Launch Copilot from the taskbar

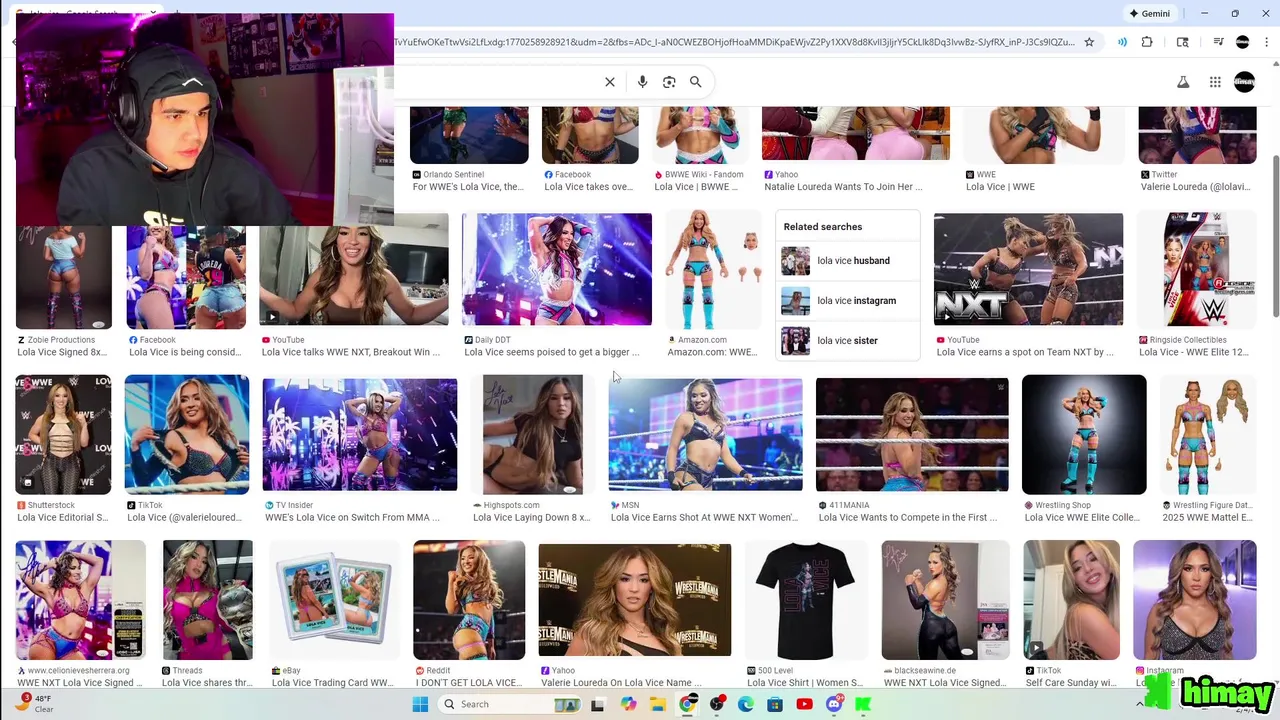[x=628, y=704]
